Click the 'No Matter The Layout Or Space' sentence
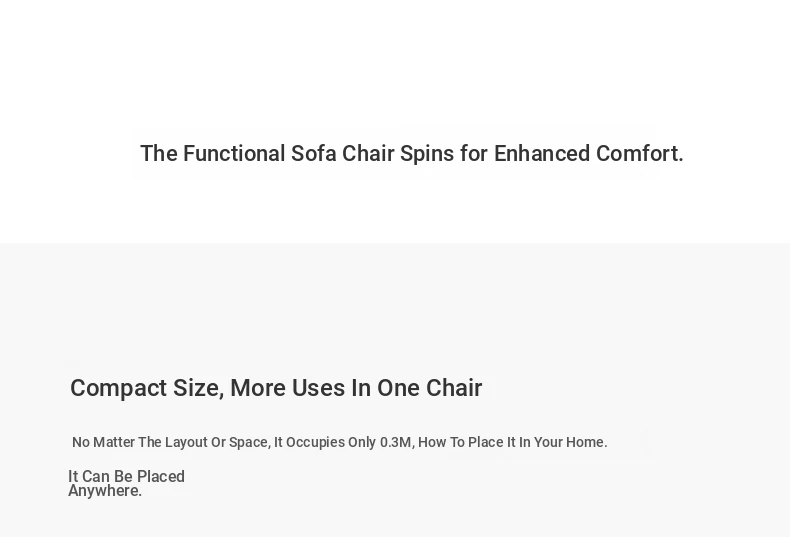This screenshot has height=537, width=790. pos(340,442)
